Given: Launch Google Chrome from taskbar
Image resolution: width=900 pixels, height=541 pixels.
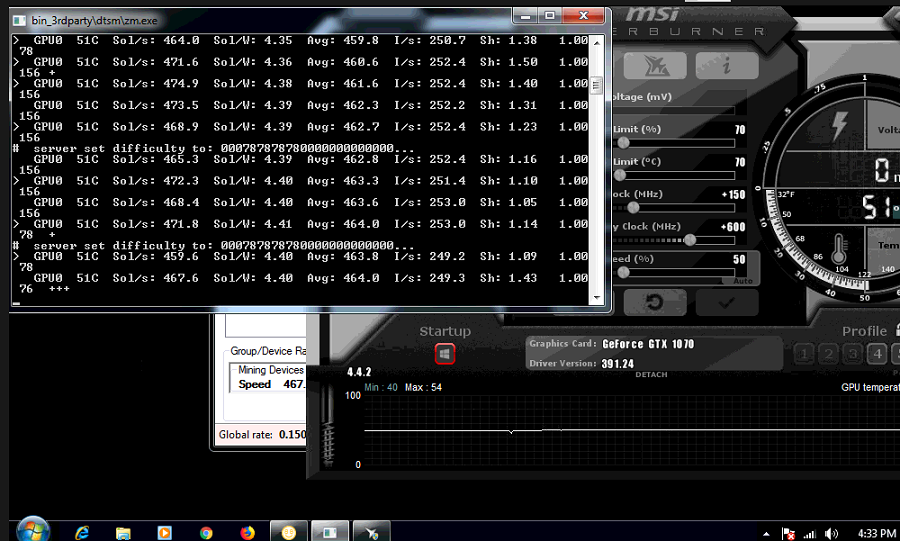Looking at the screenshot, I should pos(206,533).
